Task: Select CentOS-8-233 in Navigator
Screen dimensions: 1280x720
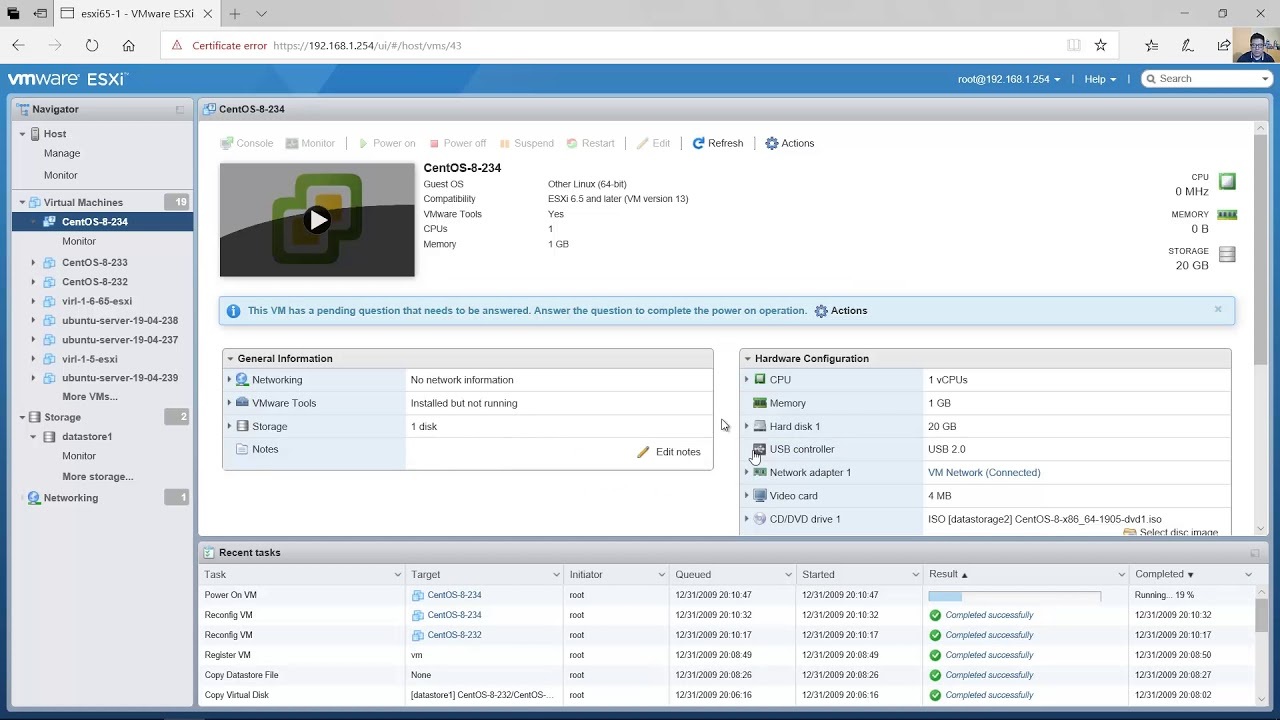Action: click(x=95, y=262)
